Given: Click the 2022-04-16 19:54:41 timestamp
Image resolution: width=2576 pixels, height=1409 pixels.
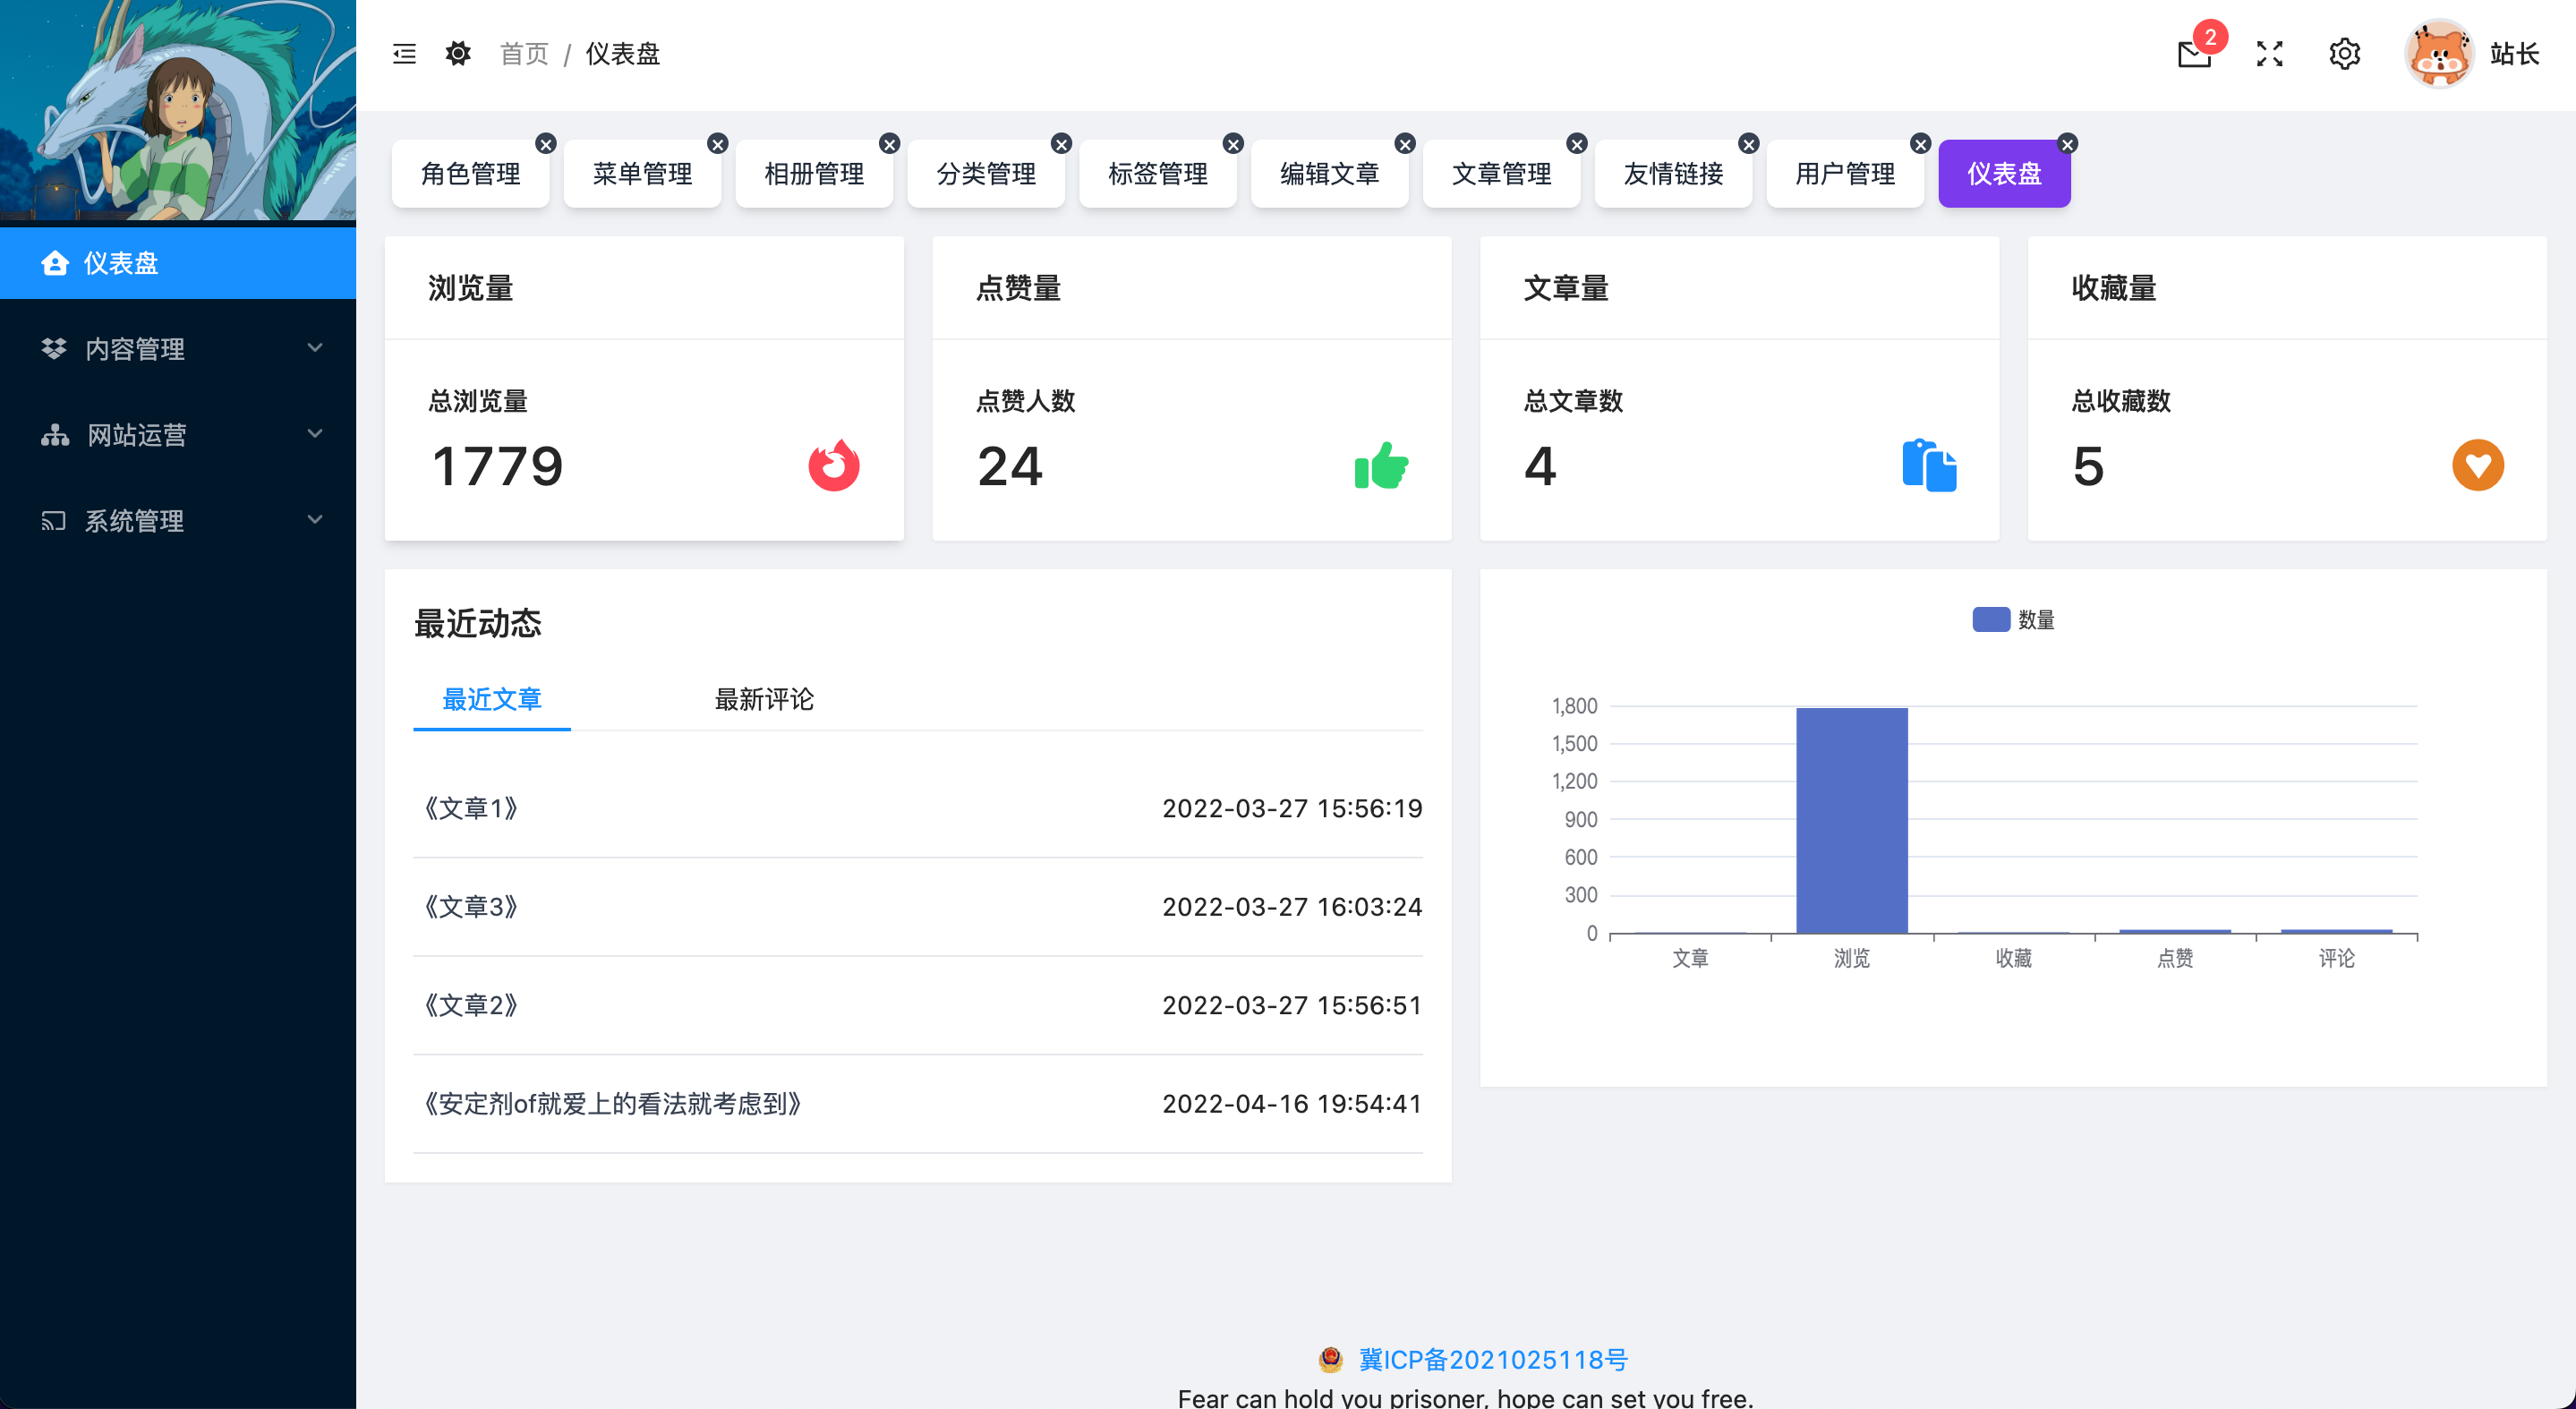Looking at the screenshot, I should coord(1292,1104).
